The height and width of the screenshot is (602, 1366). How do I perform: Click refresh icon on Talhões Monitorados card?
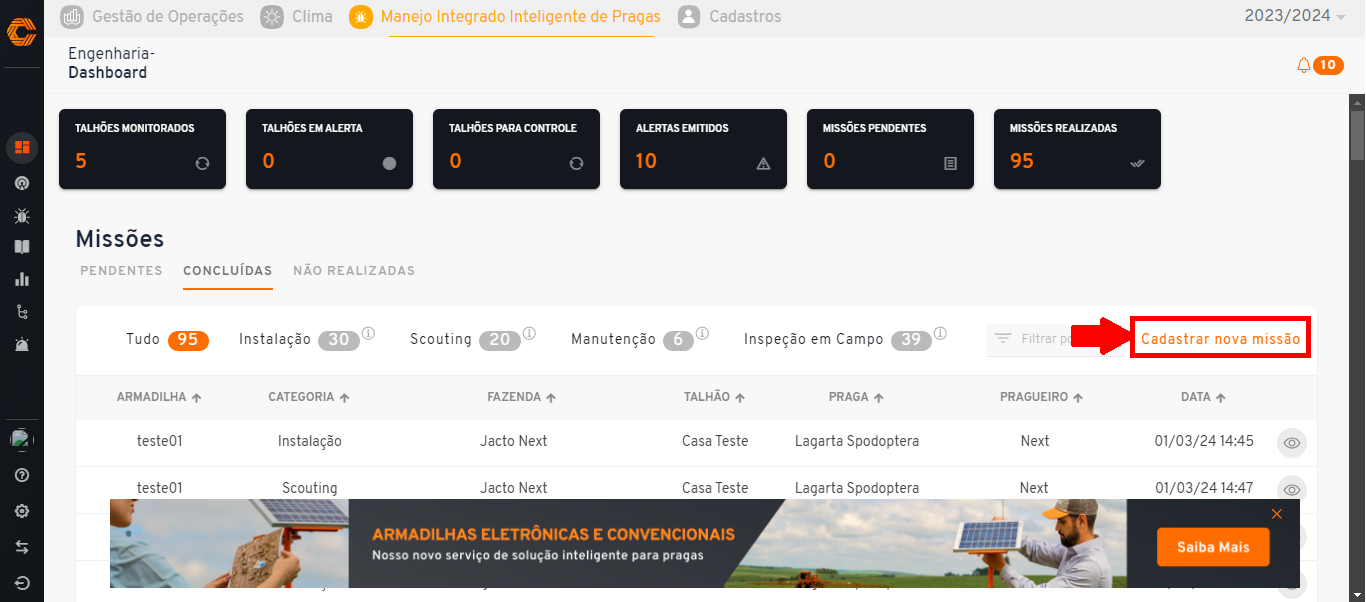202,164
